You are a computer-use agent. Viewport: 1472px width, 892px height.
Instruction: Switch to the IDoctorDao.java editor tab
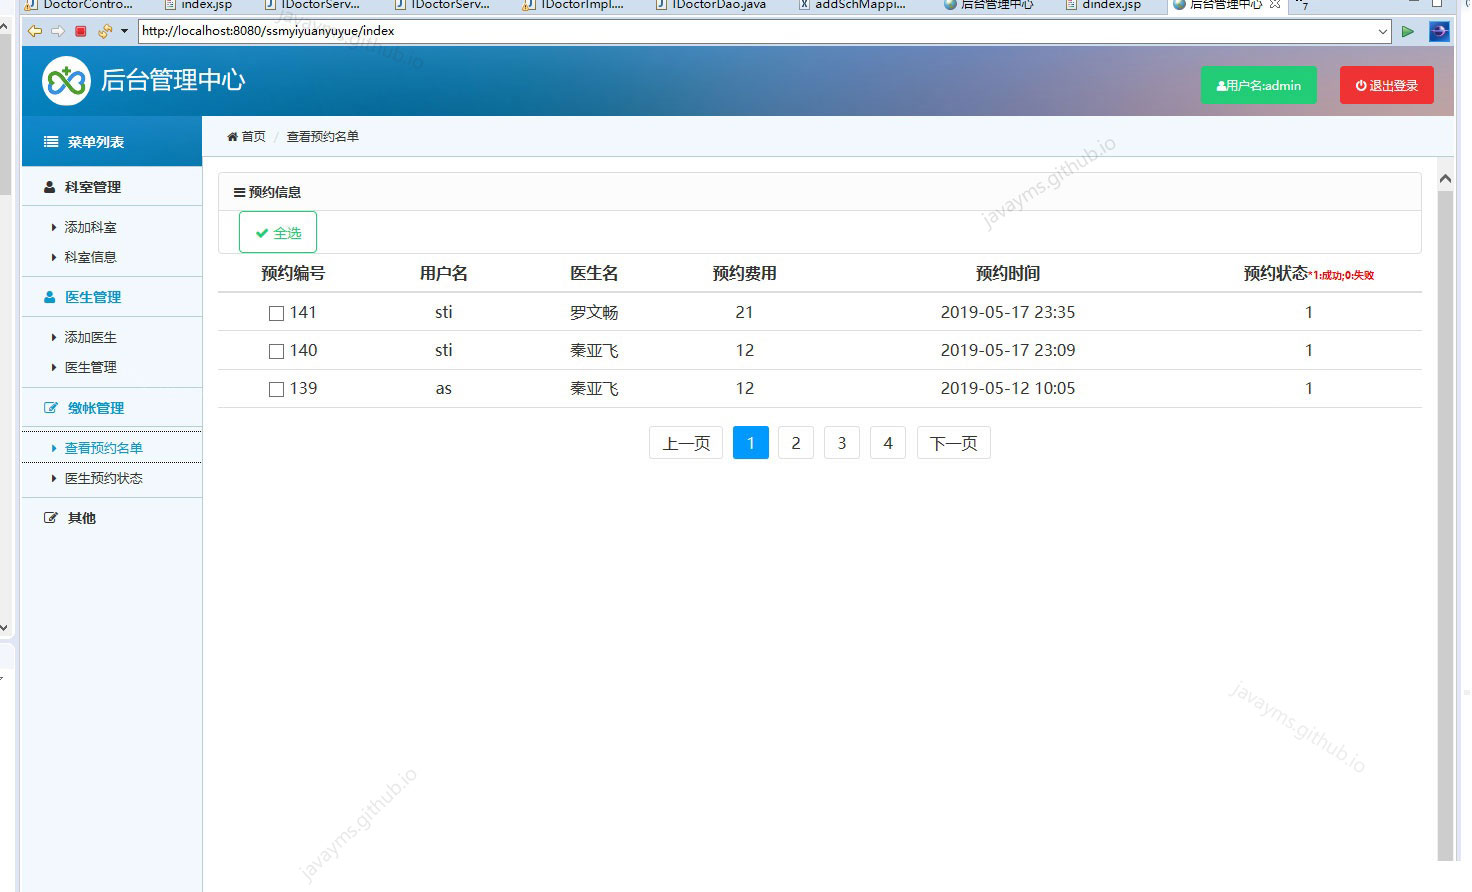pos(711,5)
